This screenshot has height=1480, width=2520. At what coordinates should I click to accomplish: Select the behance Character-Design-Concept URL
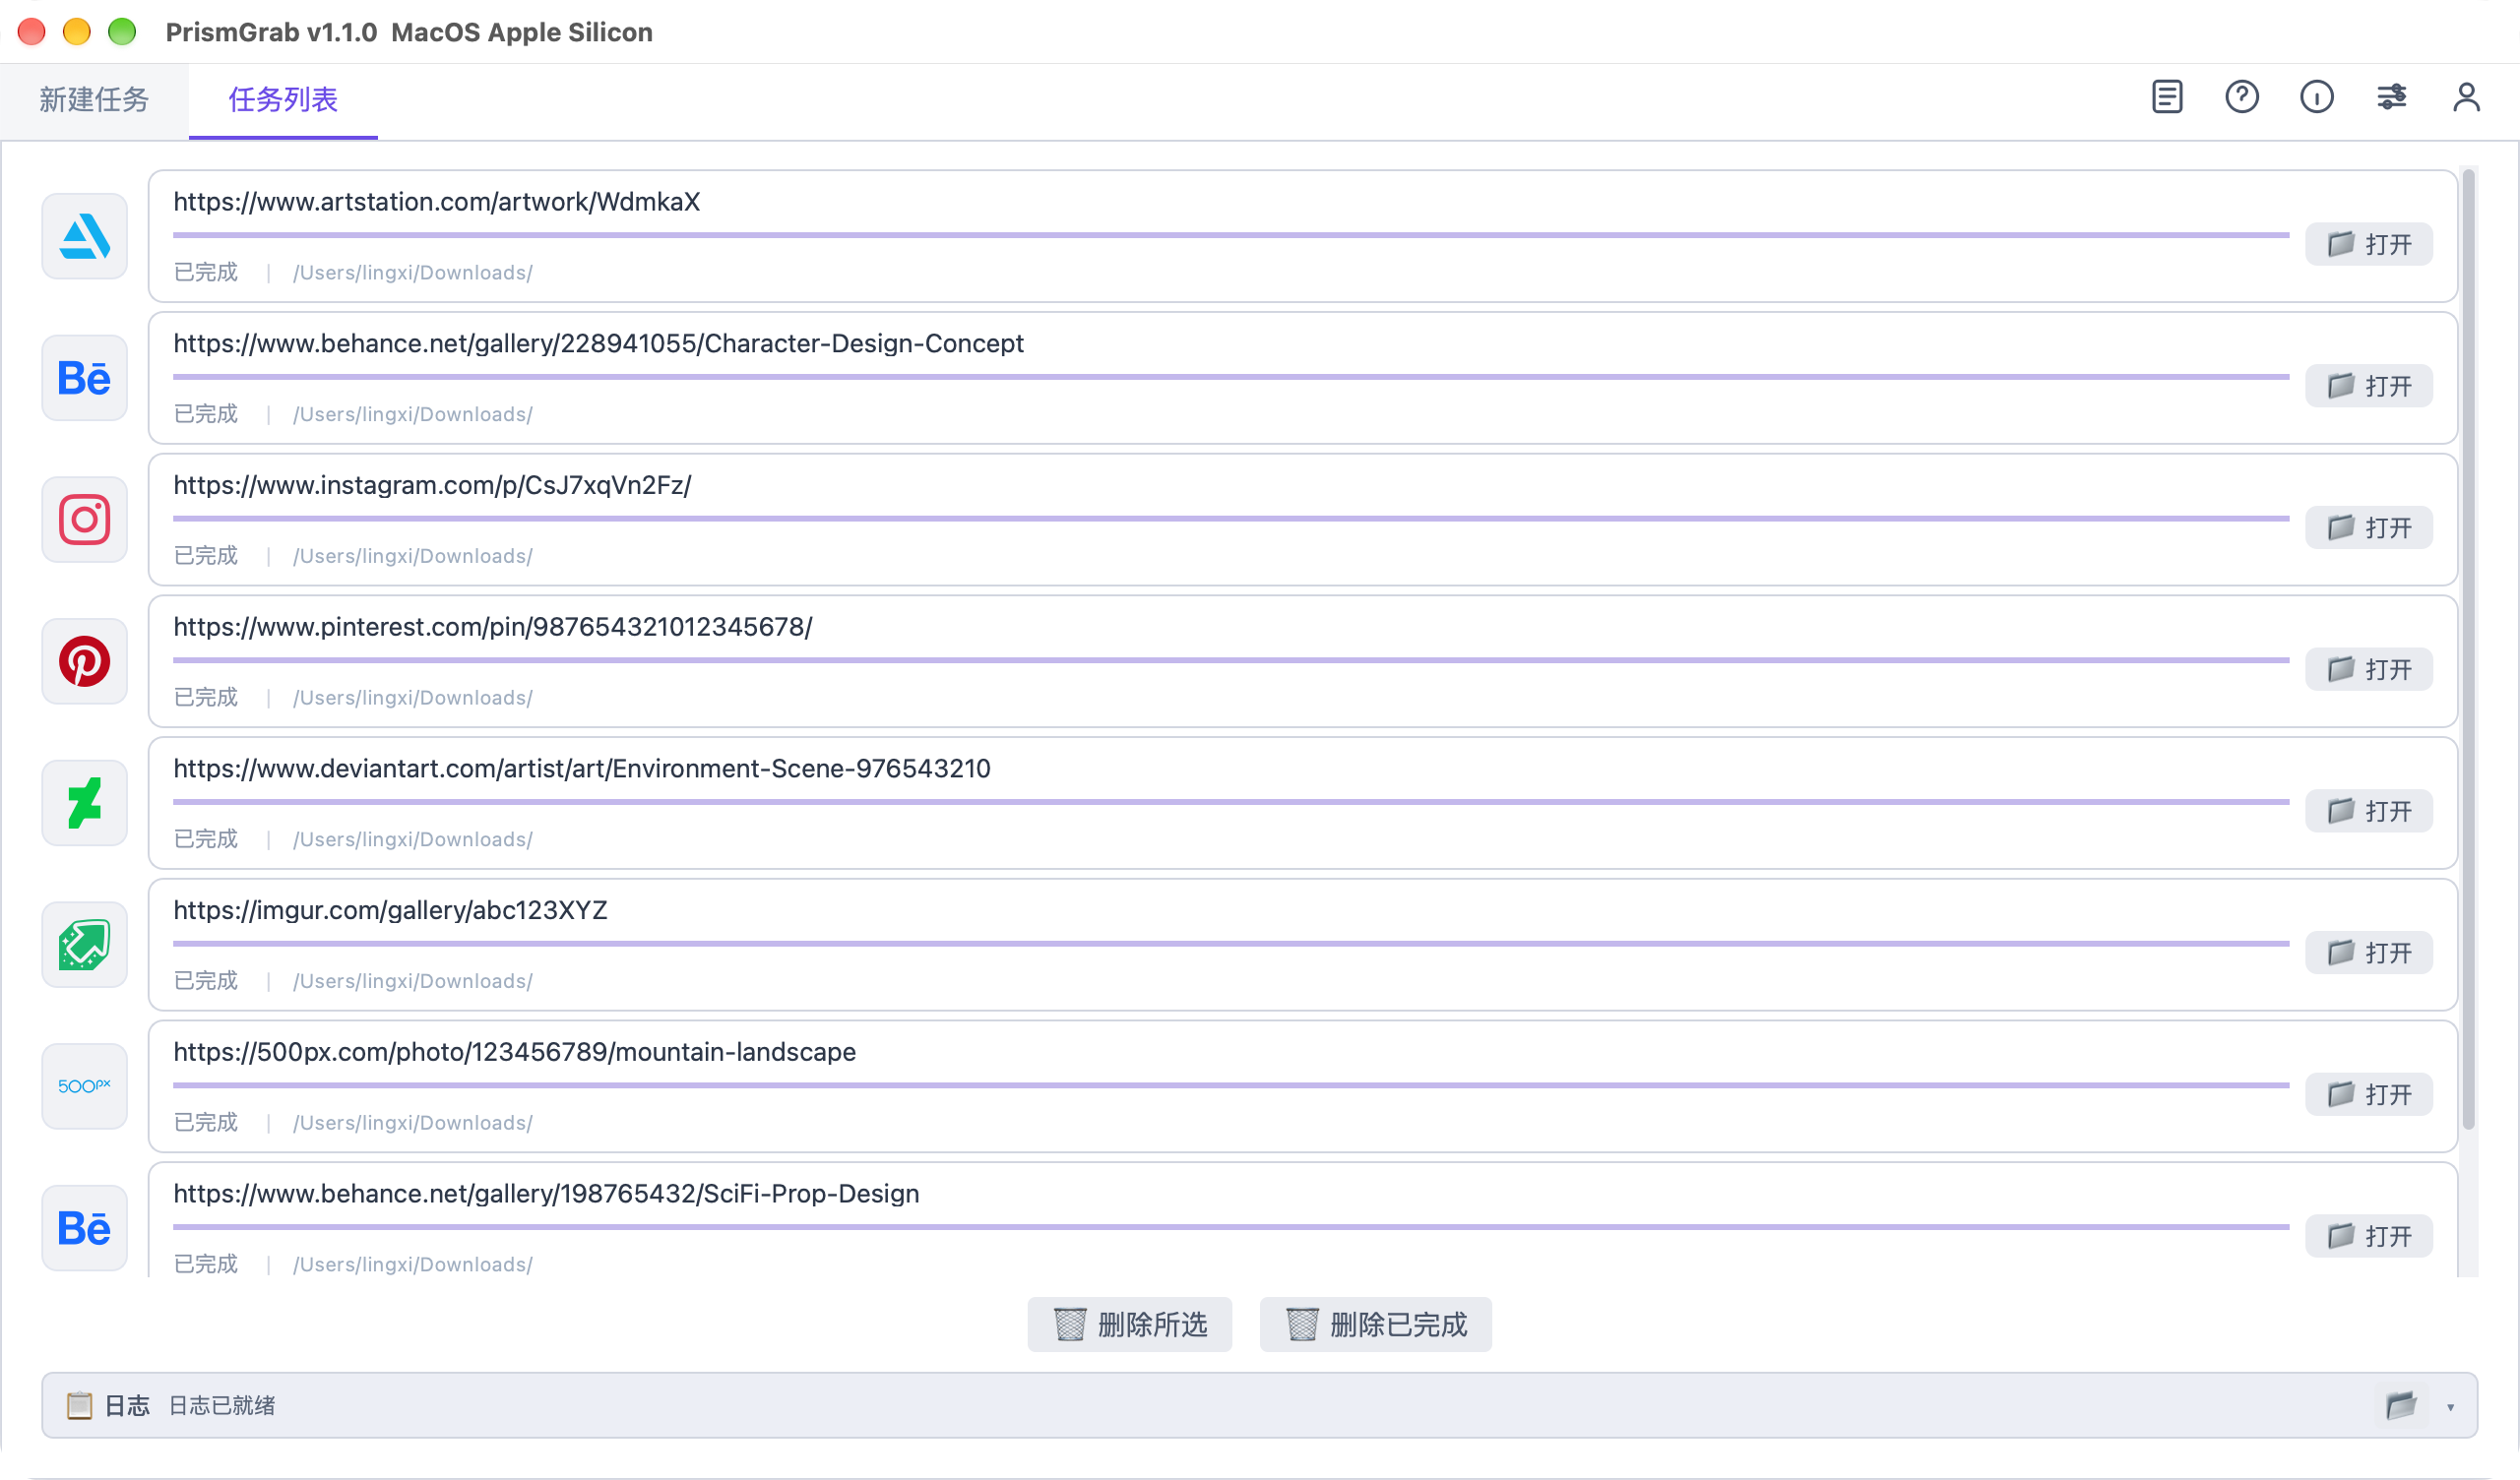[599, 344]
